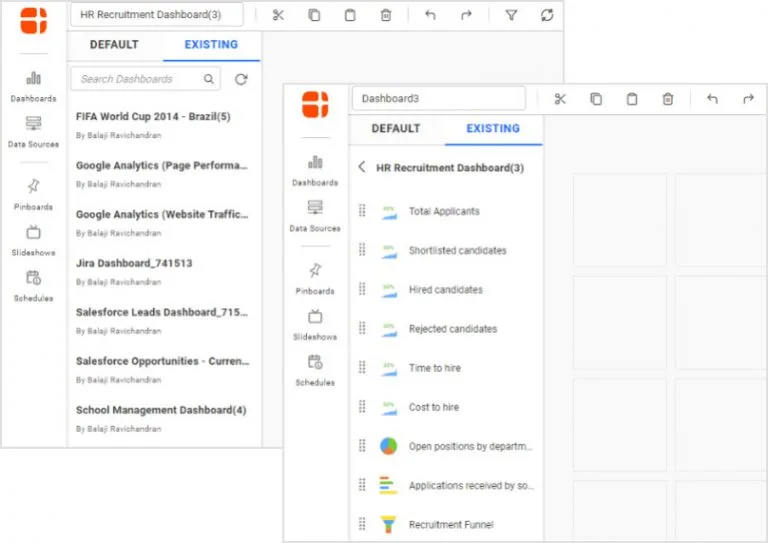This screenshot has height=543, width=768.
Task: Select the Open positions by department pie widget
Action: click(470, 446)
